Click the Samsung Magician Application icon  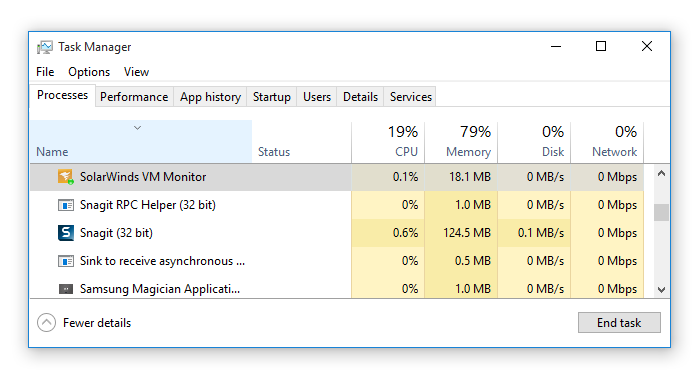(x=66, y=289)
